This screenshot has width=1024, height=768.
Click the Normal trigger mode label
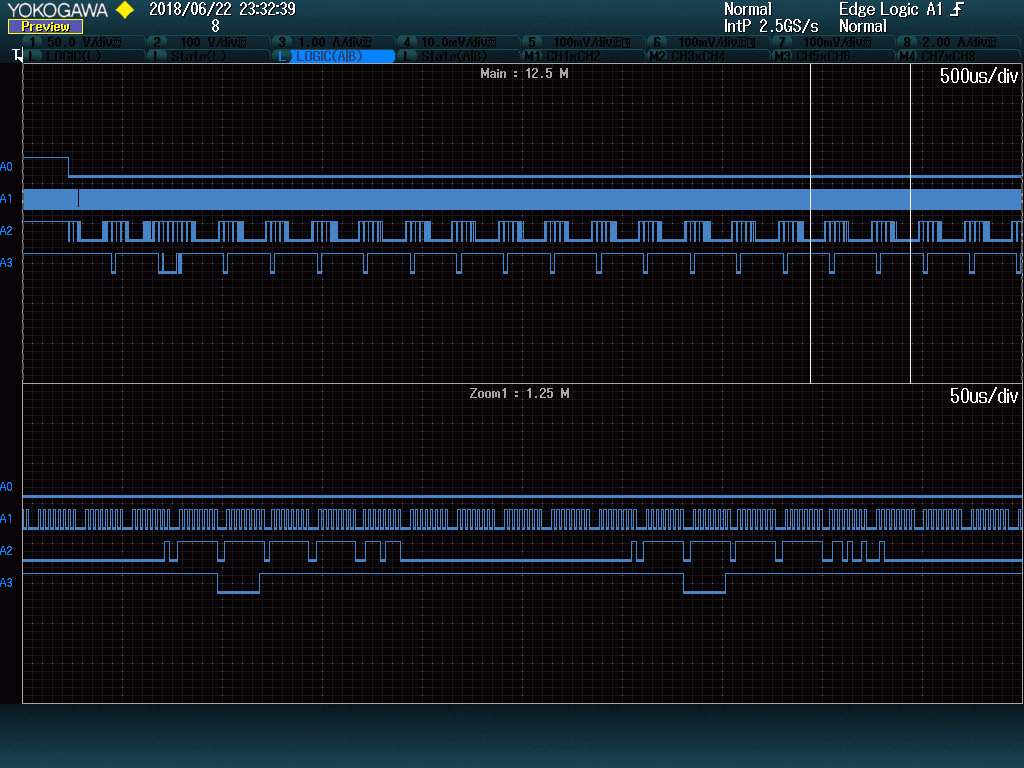(x=748, y=9)
